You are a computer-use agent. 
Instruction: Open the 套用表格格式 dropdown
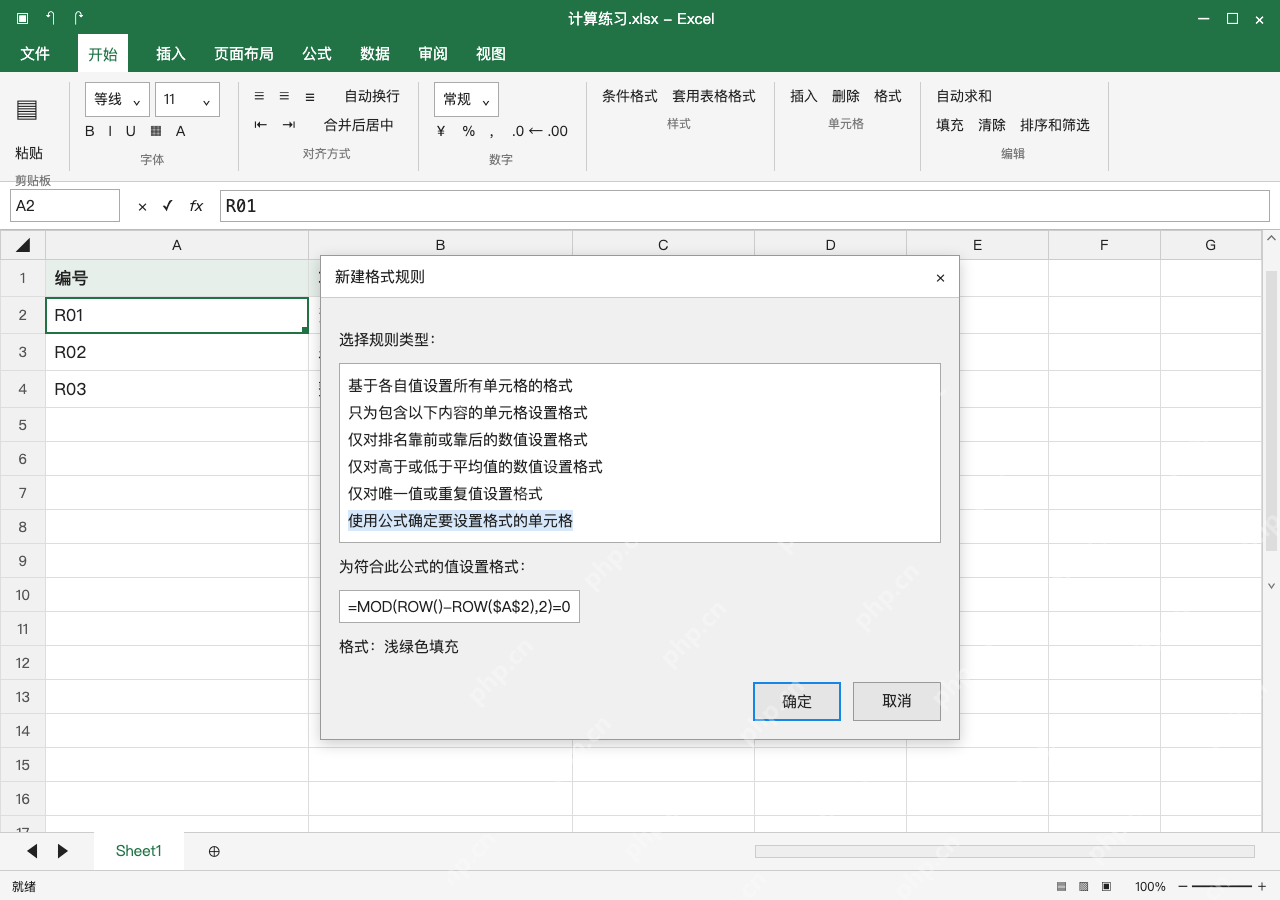pyautogui.click(x=714, y=96)
